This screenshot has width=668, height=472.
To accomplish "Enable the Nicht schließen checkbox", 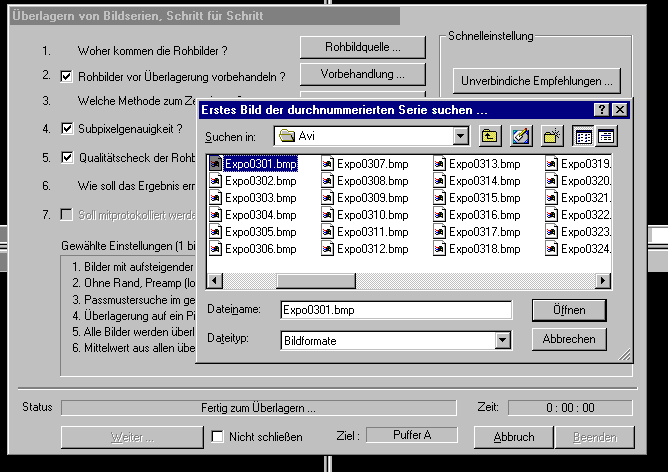I will point(218,437).
